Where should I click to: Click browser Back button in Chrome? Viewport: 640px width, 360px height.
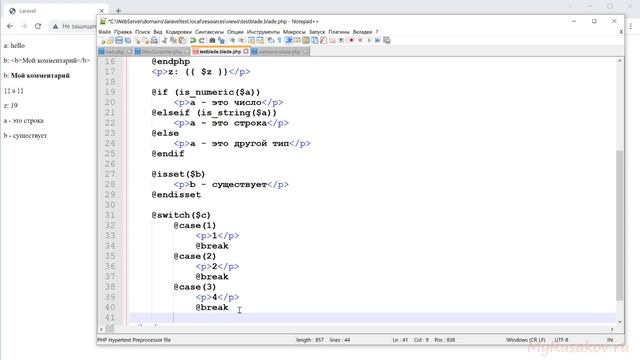point(10,26)
